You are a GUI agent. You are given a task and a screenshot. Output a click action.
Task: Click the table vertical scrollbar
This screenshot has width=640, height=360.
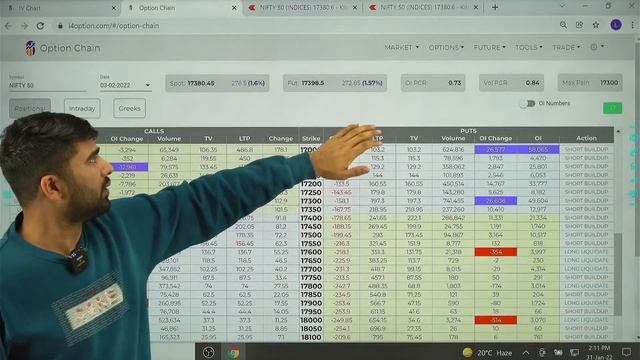click(x=618, y=273)
